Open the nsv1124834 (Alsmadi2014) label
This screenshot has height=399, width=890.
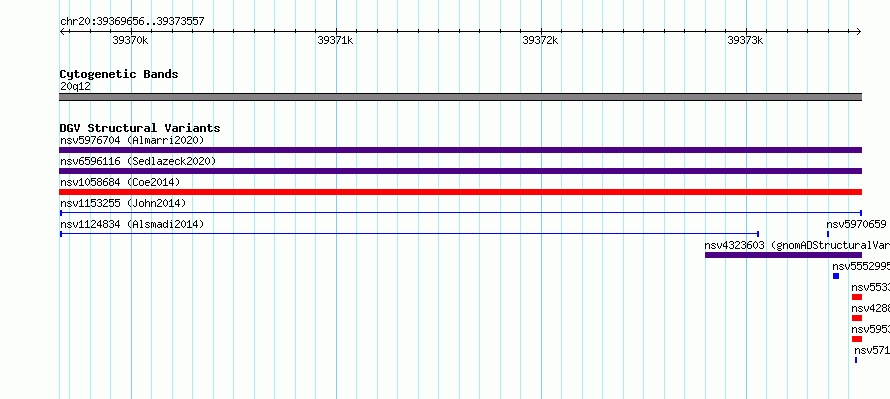[132, 224]
